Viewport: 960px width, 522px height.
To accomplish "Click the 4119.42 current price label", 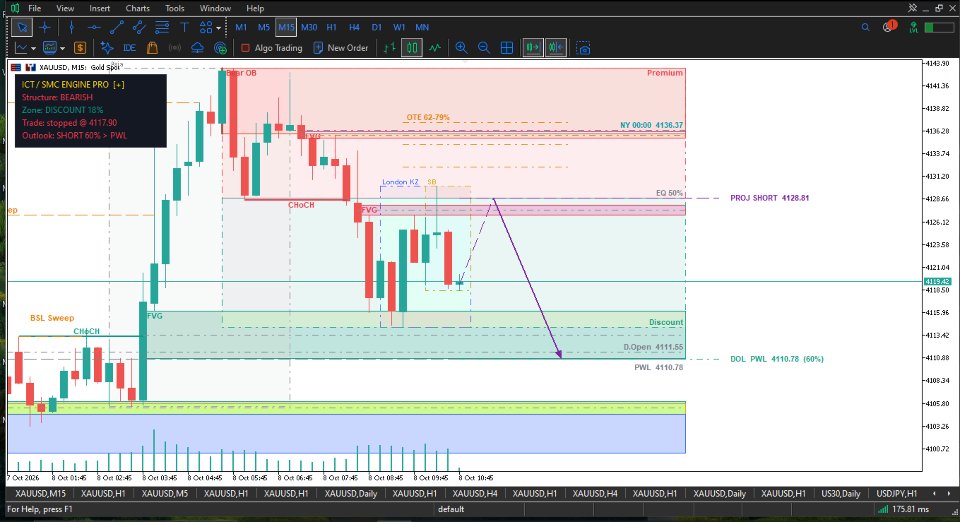I will click(937, 282).
